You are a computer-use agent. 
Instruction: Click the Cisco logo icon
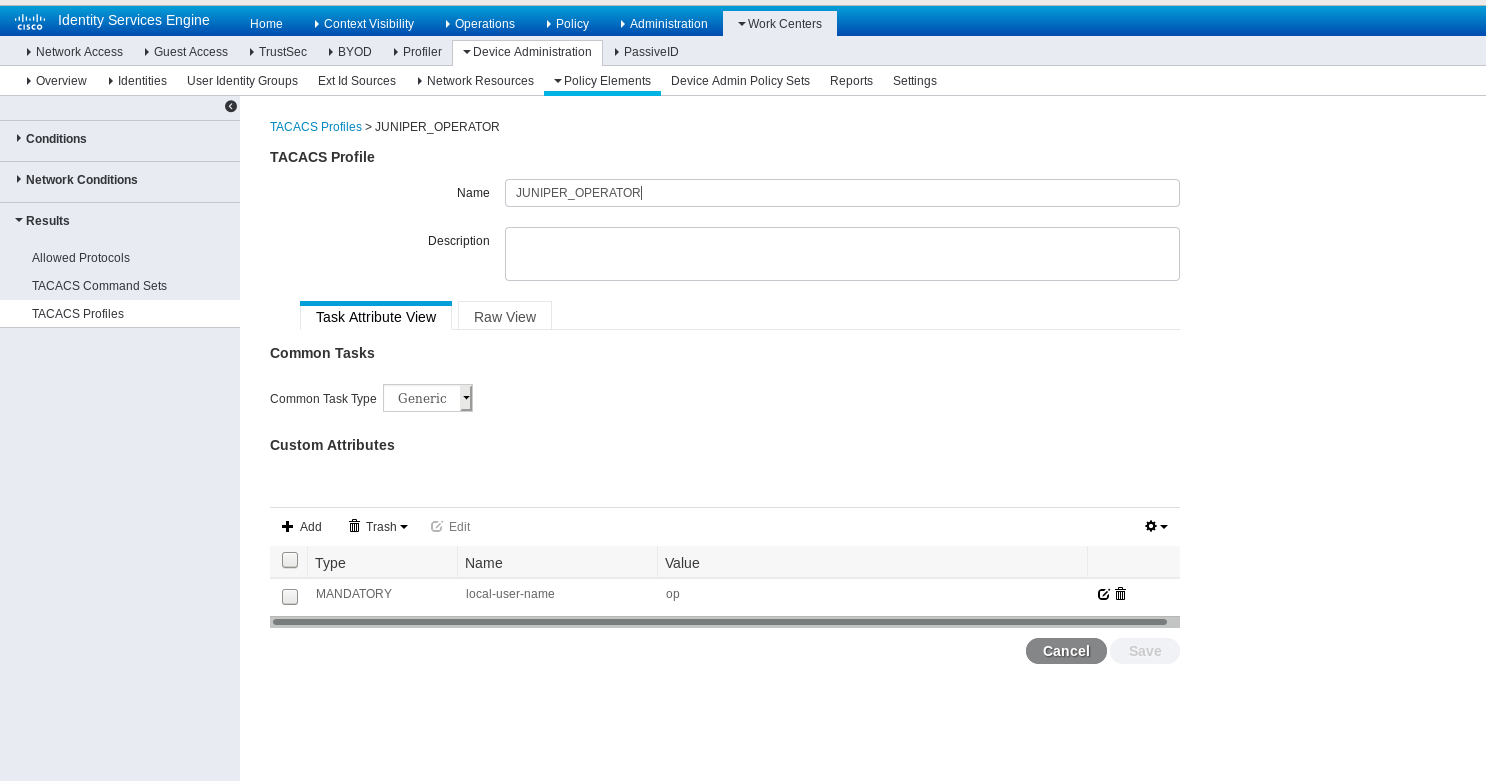pyautogui.click(x=30, y=22)
